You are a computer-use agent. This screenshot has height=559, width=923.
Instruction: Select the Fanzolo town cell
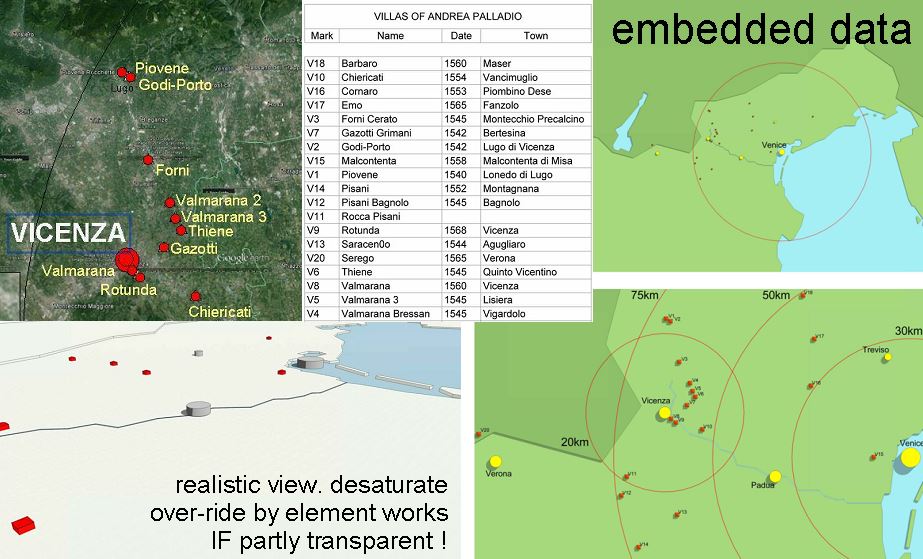tap(536, 105)
